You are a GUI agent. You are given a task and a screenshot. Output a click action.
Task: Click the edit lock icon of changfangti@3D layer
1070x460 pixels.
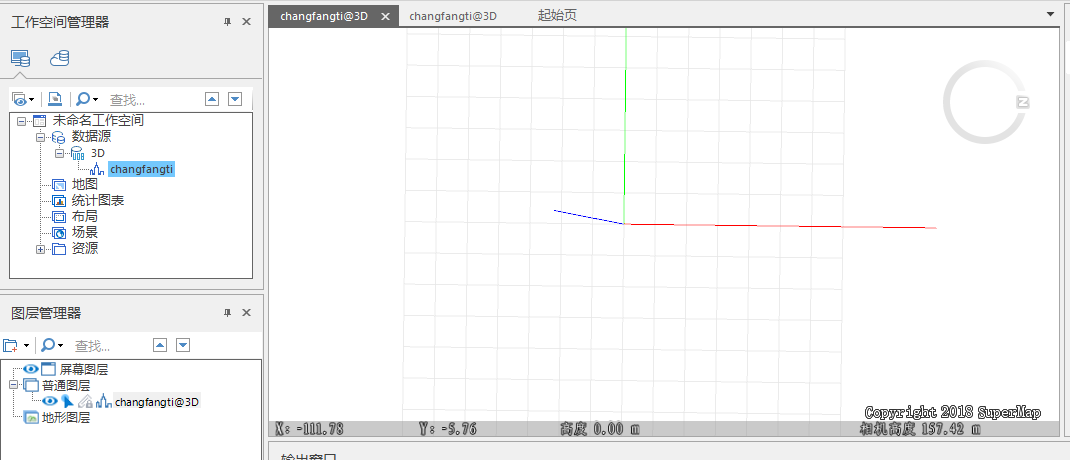tap(85, 401)
